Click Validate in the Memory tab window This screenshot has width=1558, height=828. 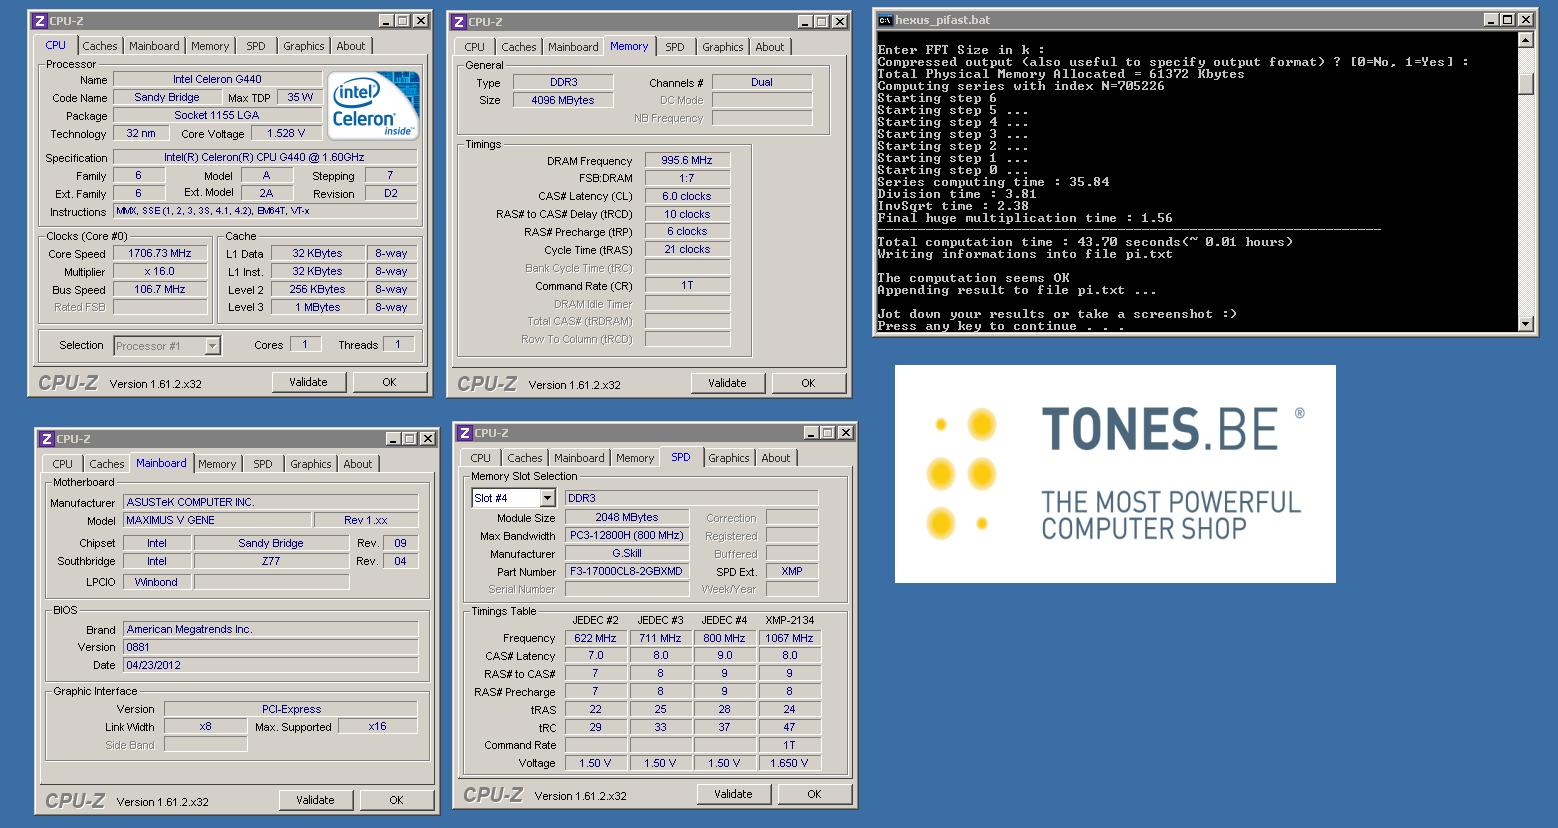(728, 383)
